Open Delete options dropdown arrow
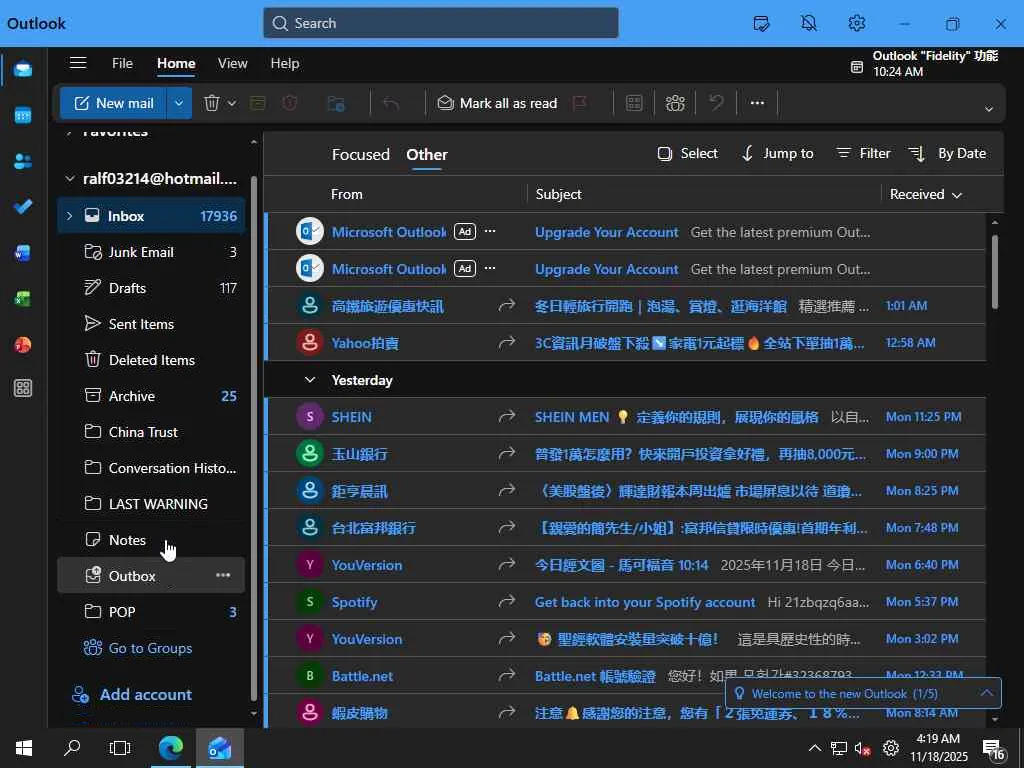 pos(232,103)
